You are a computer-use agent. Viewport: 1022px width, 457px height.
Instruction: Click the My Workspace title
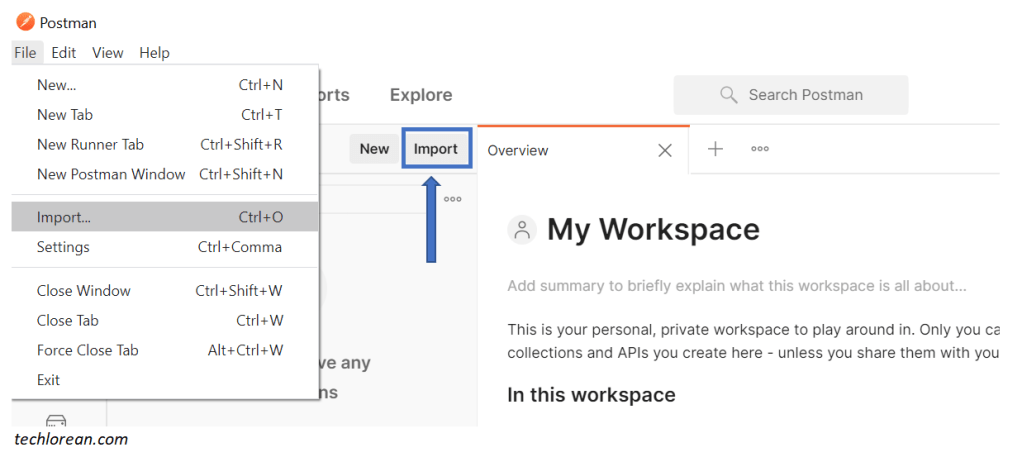pos(653,229)
